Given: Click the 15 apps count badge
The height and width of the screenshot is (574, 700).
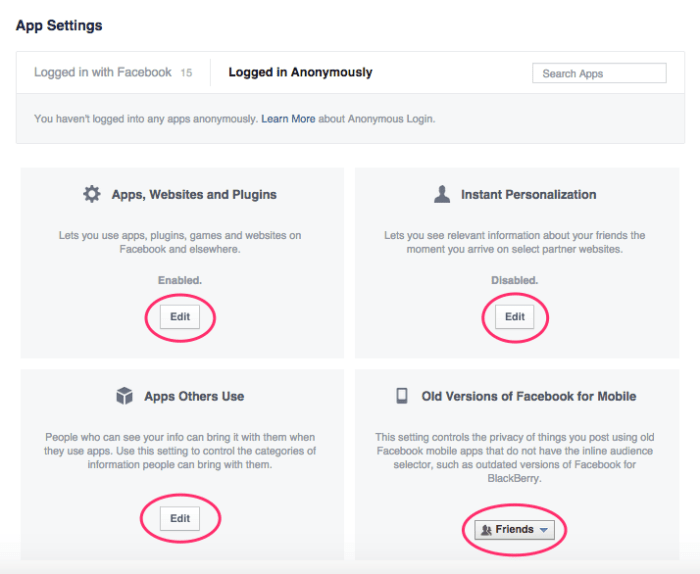Looking at the screenshot, I should click(x=186, y=73).
